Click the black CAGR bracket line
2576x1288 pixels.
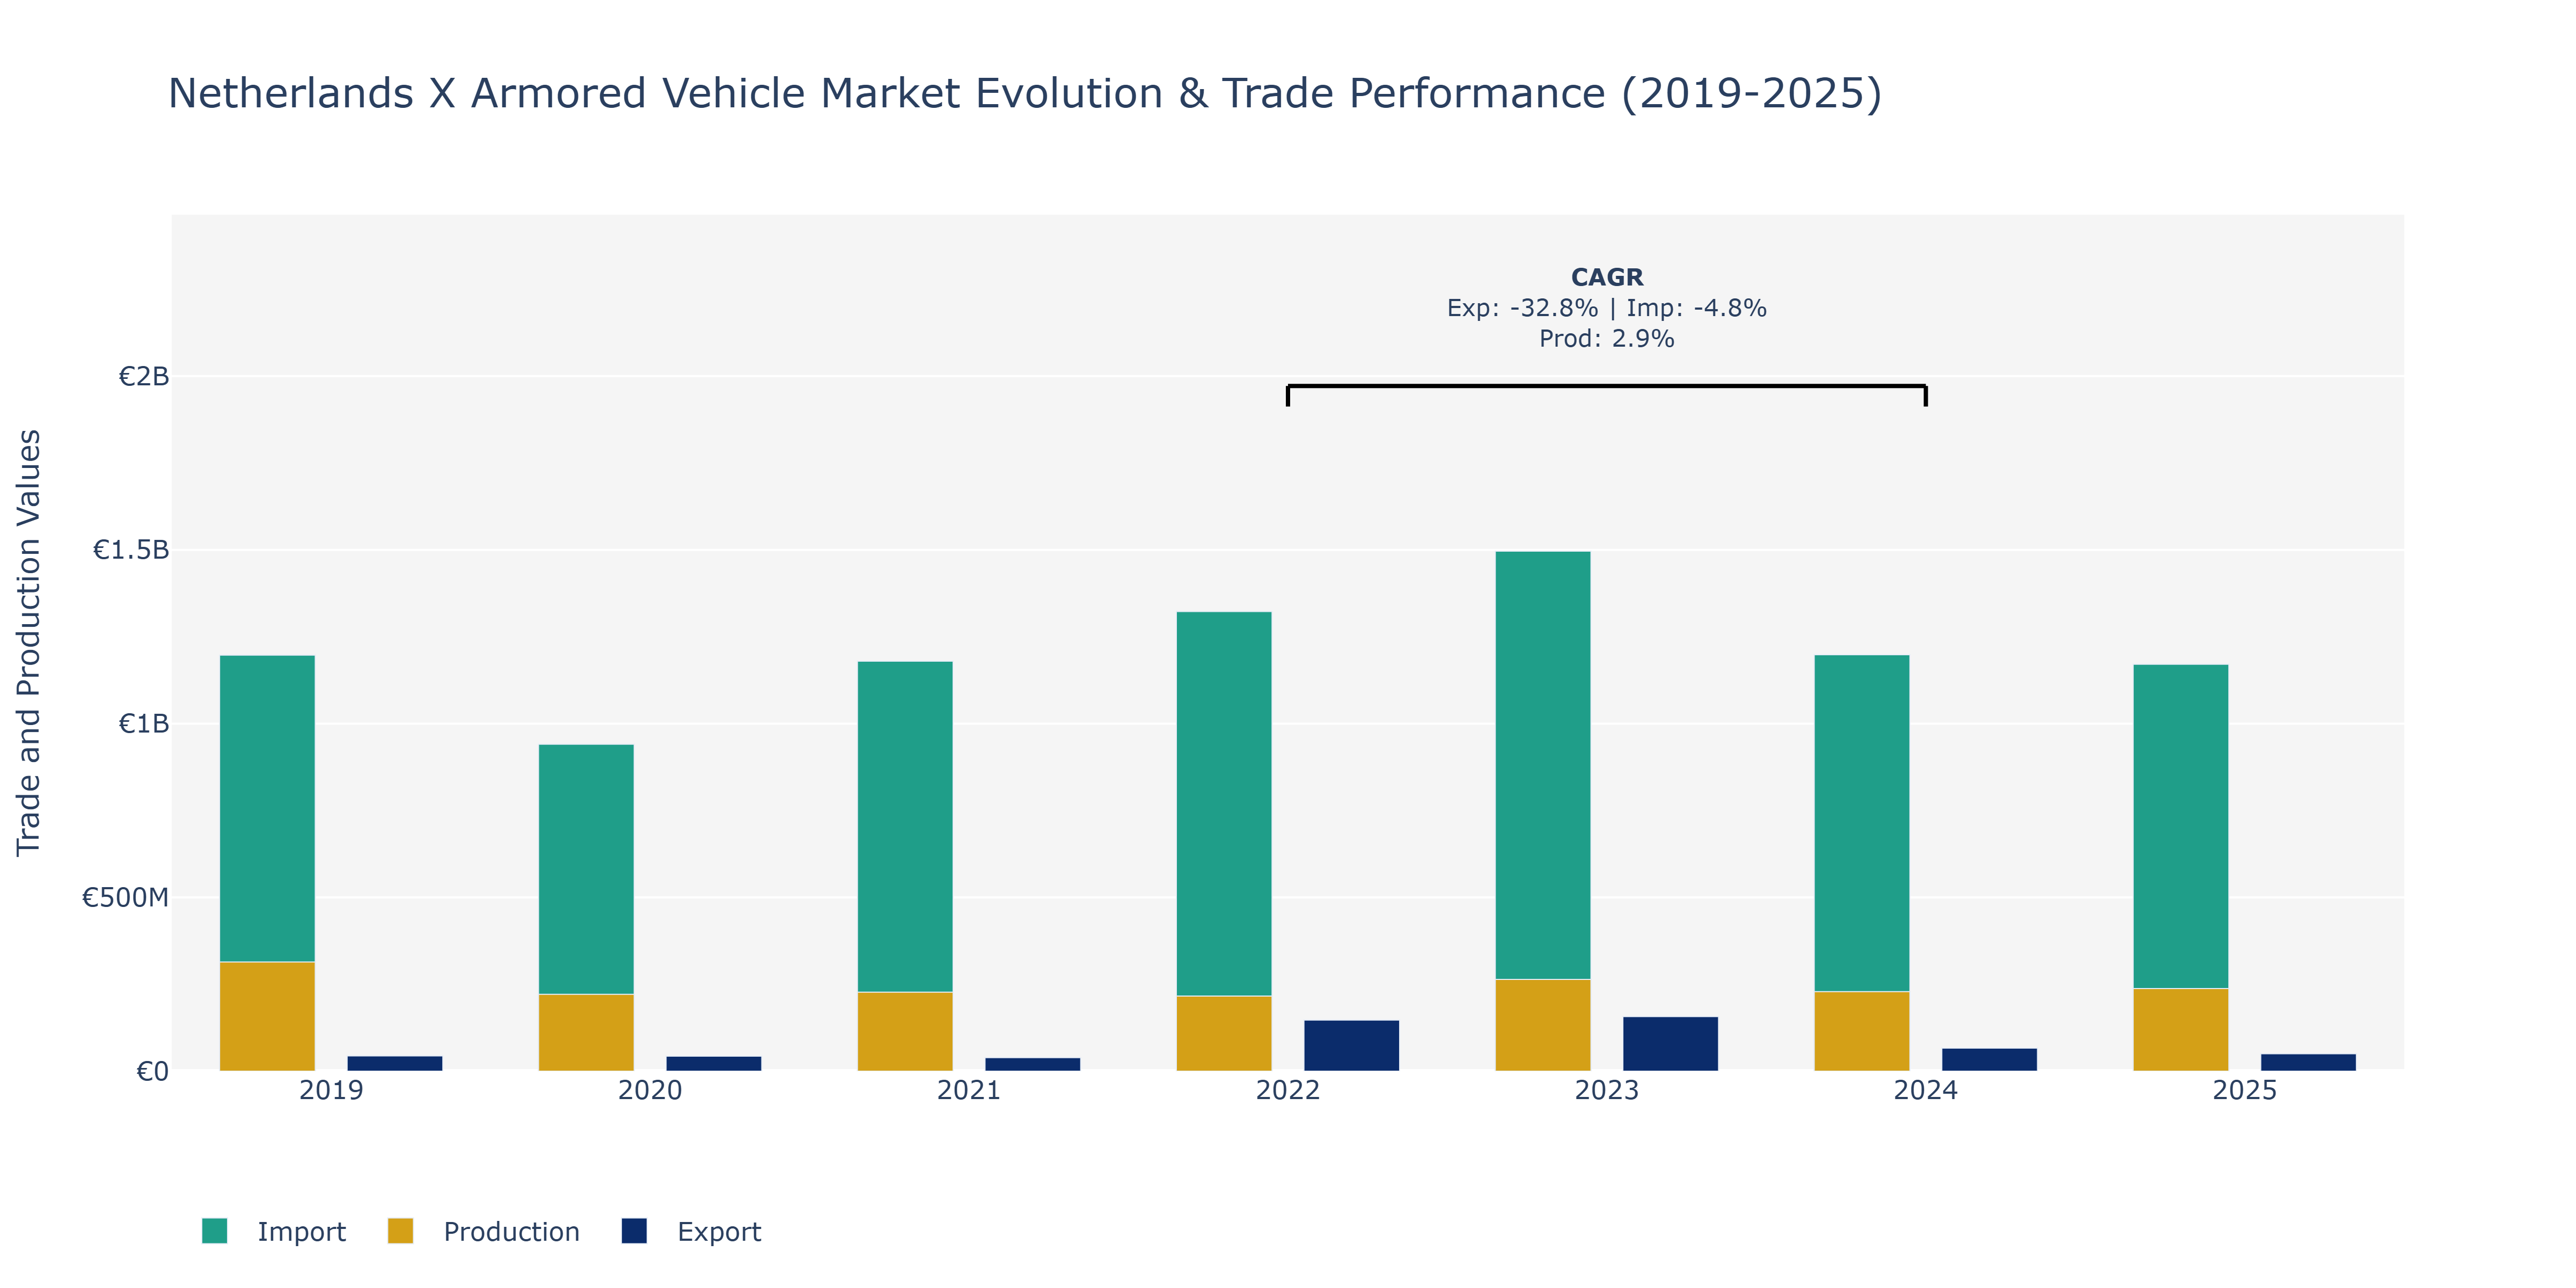(x=1607, y=386)
